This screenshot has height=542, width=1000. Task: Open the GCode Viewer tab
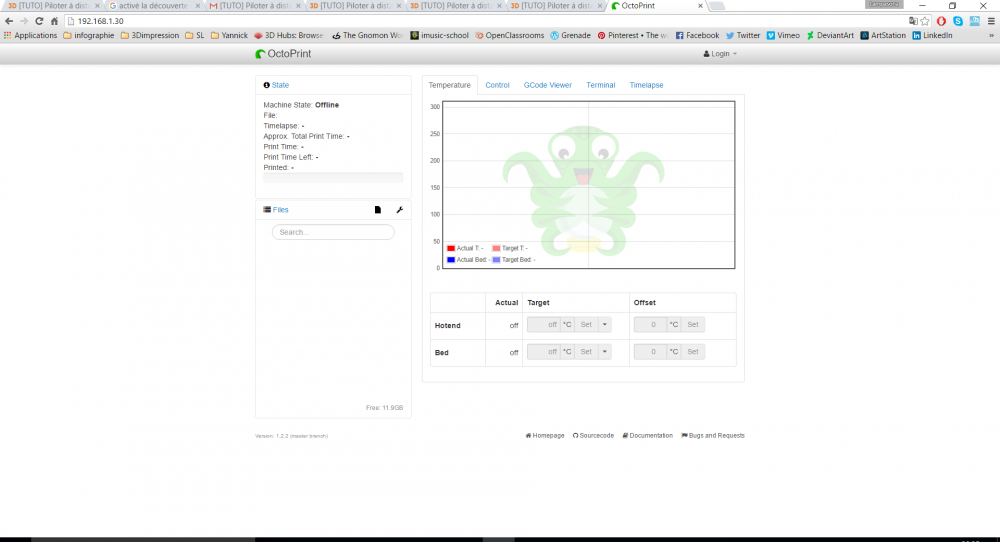(x=548, y=85)
